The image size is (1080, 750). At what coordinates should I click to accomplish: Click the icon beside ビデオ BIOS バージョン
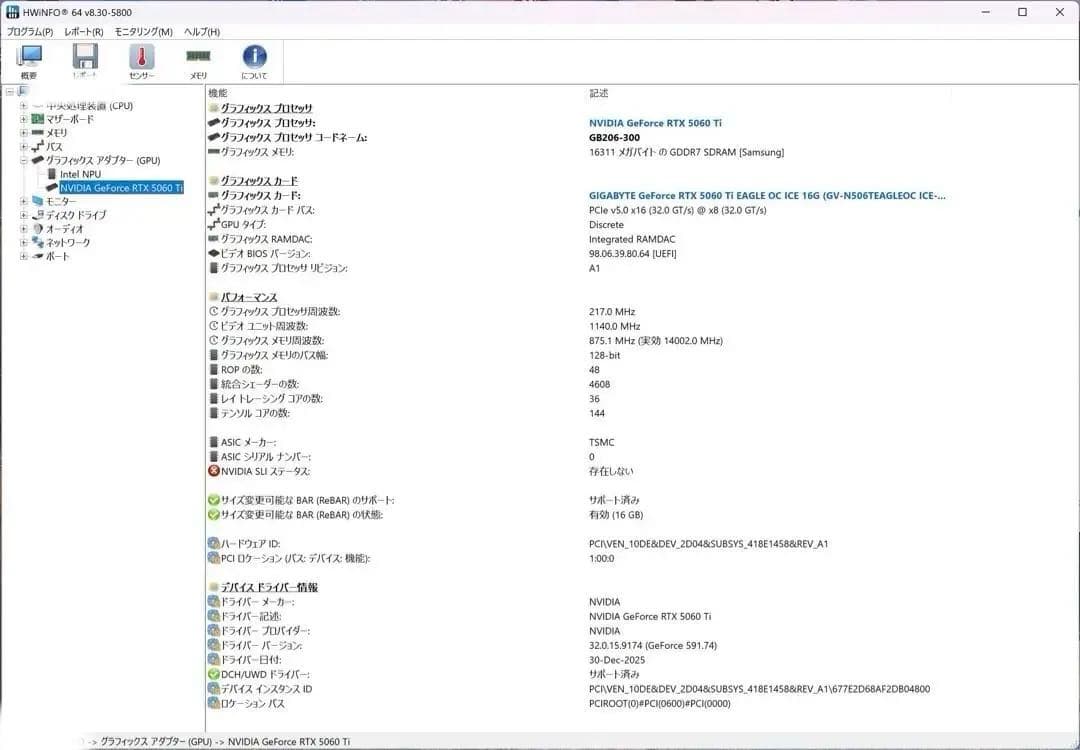coord(214,253)
